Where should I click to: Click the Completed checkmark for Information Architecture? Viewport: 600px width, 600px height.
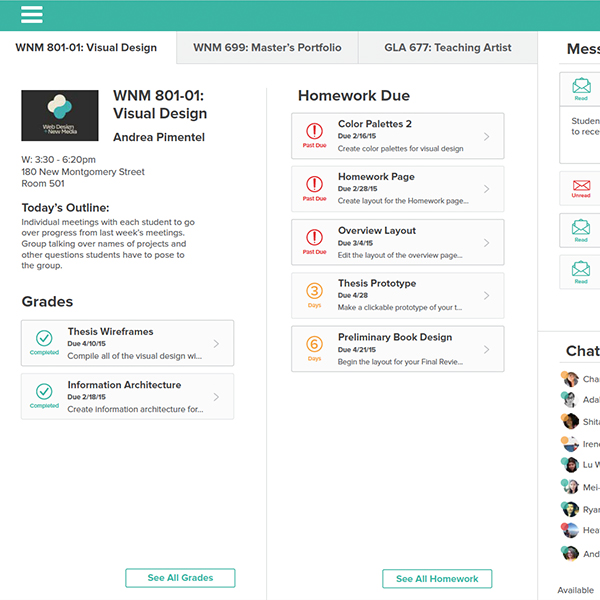[44, 392]
